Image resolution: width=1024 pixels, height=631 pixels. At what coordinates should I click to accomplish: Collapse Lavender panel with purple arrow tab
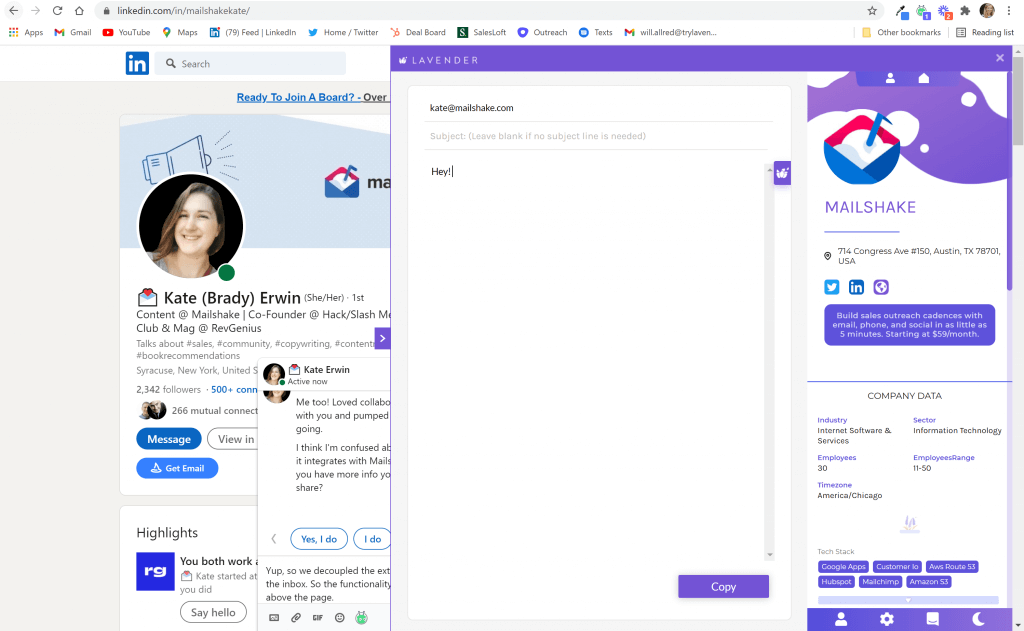pyautogui.click(x=383, y=338)
